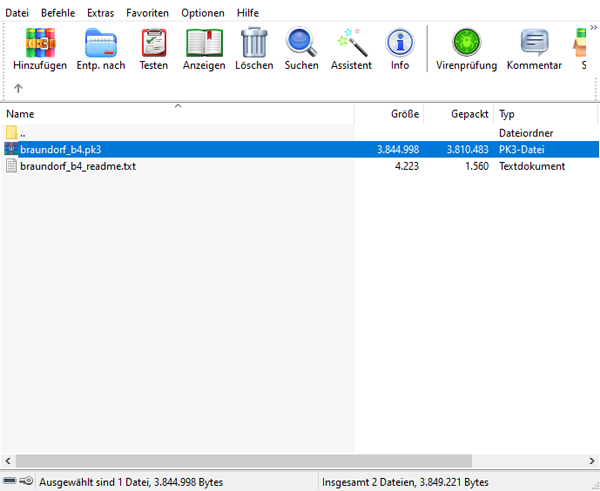Open the Anzeigen book icon
This screenshot has height=491, width=600.
tap(204, 42)
